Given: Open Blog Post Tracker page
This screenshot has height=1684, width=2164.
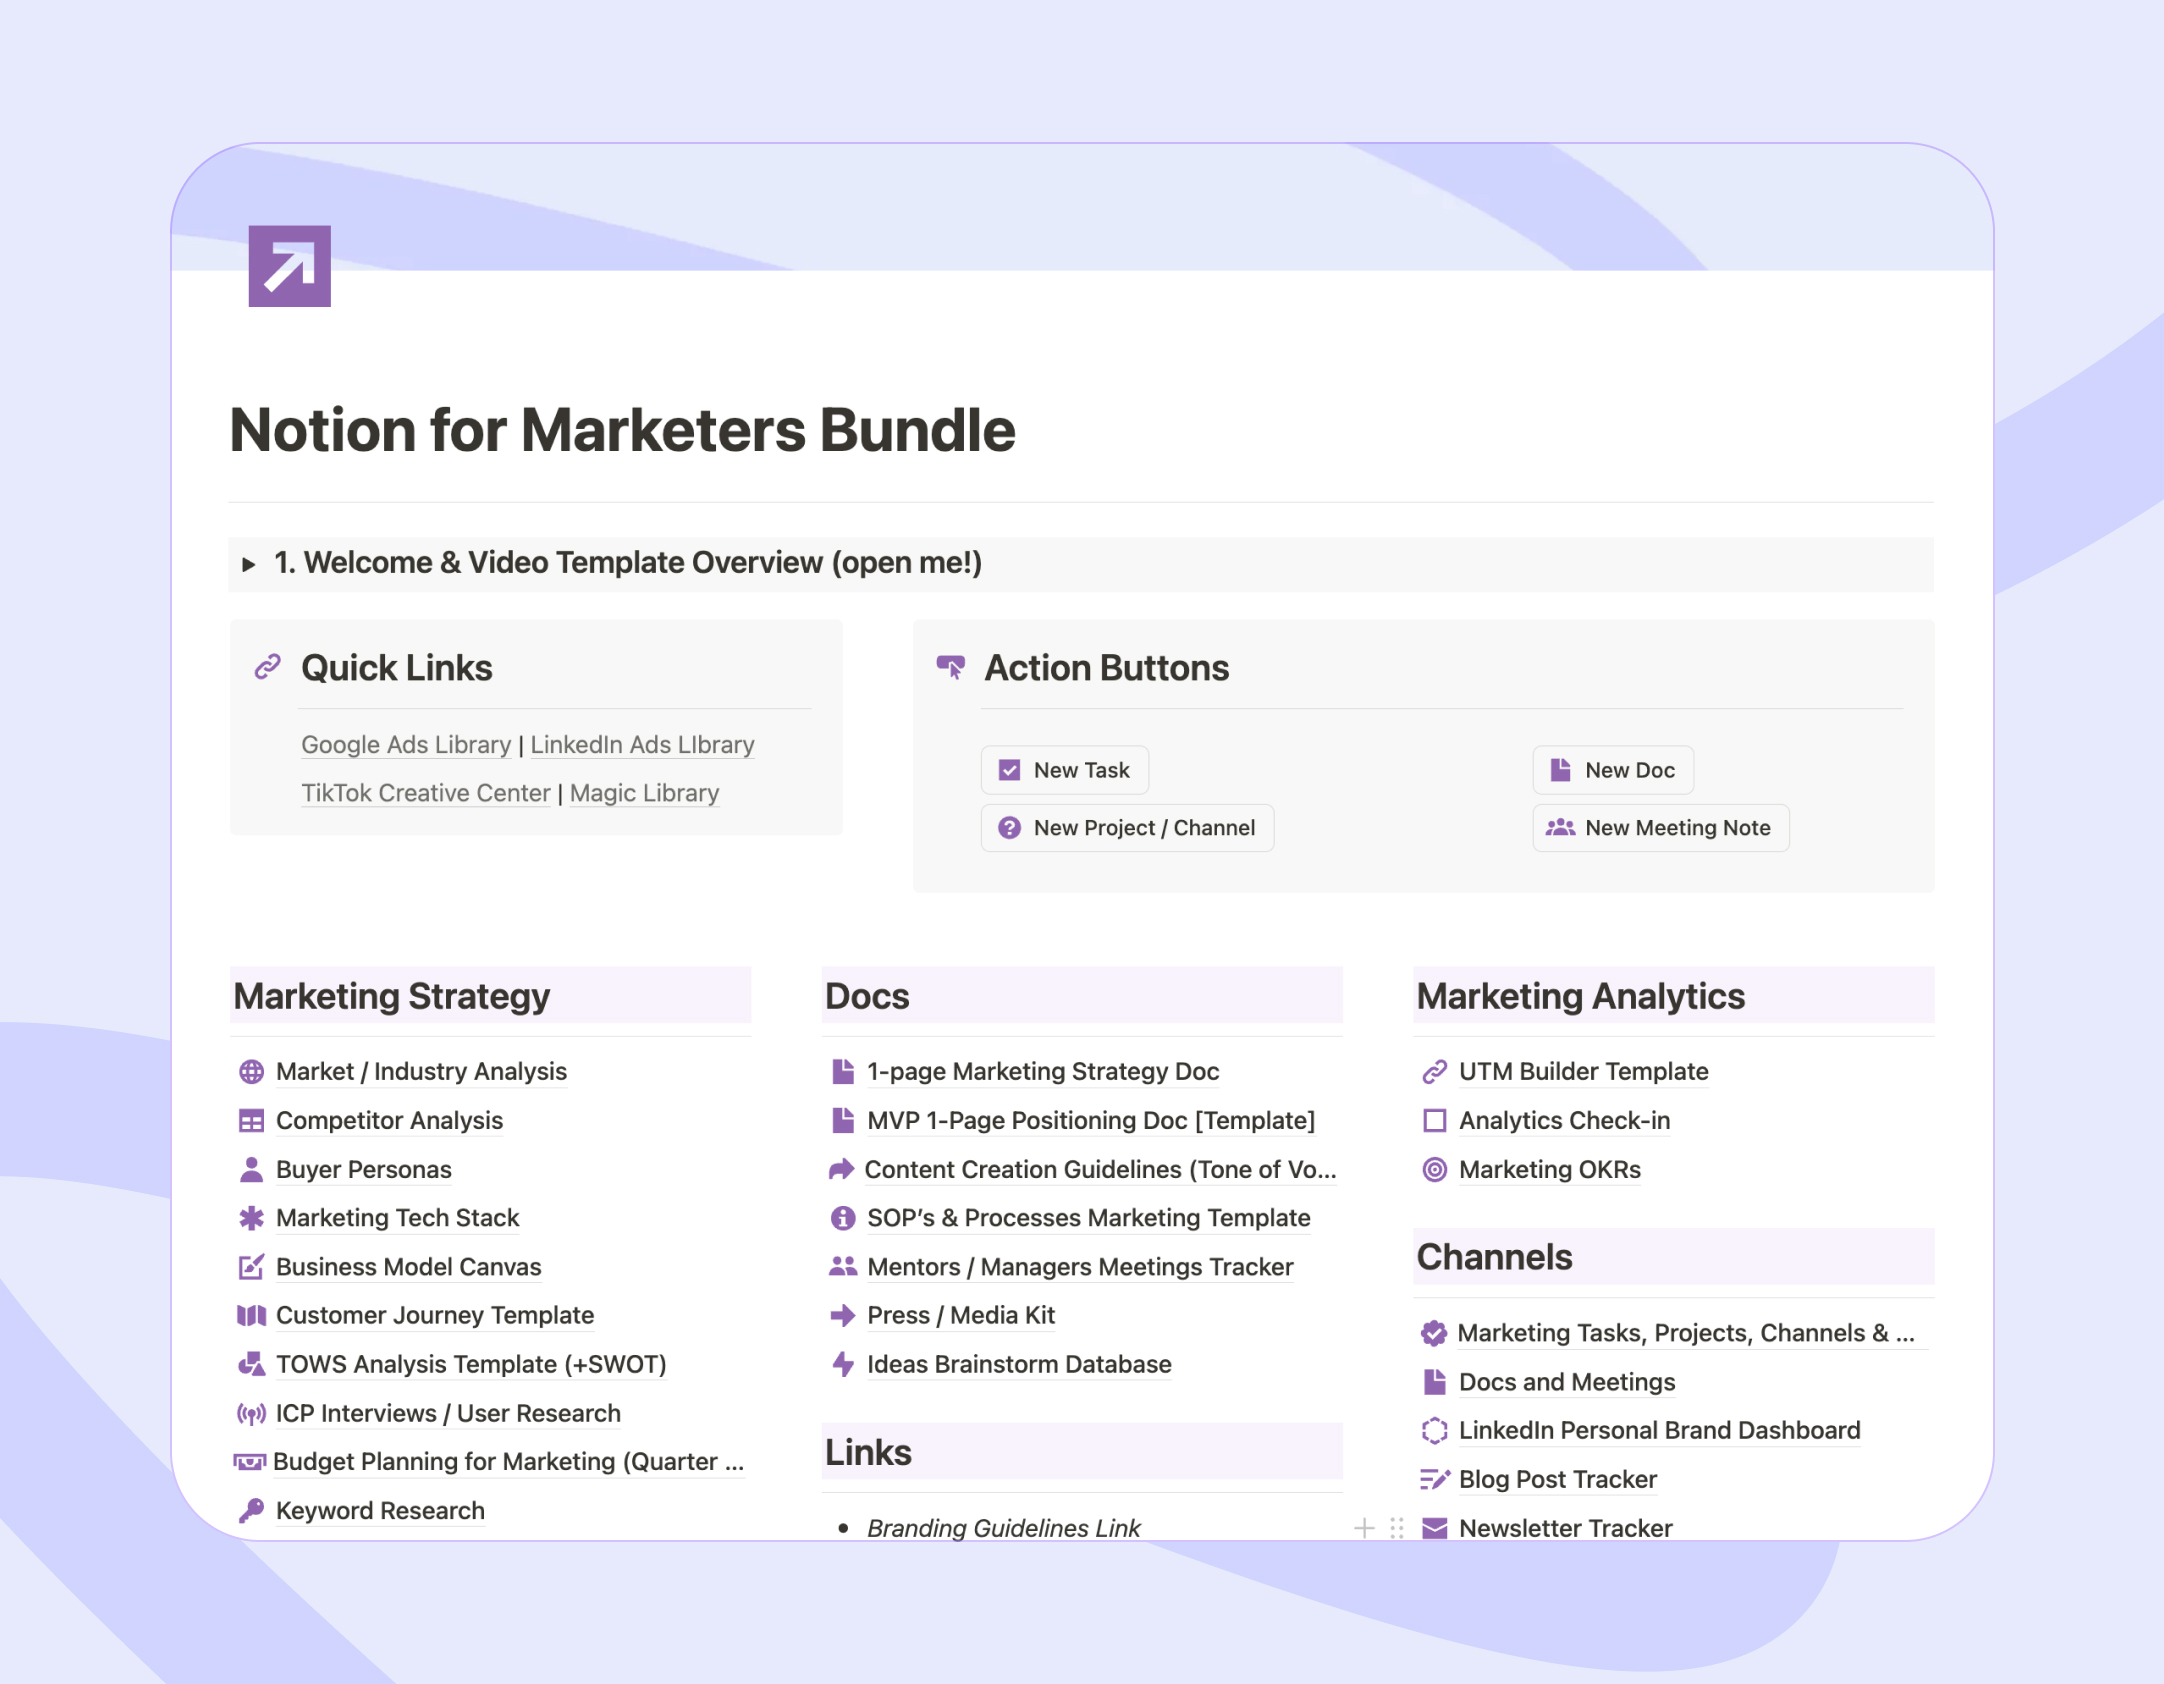Looking at the screenshot, I should pos(1557,1480).
